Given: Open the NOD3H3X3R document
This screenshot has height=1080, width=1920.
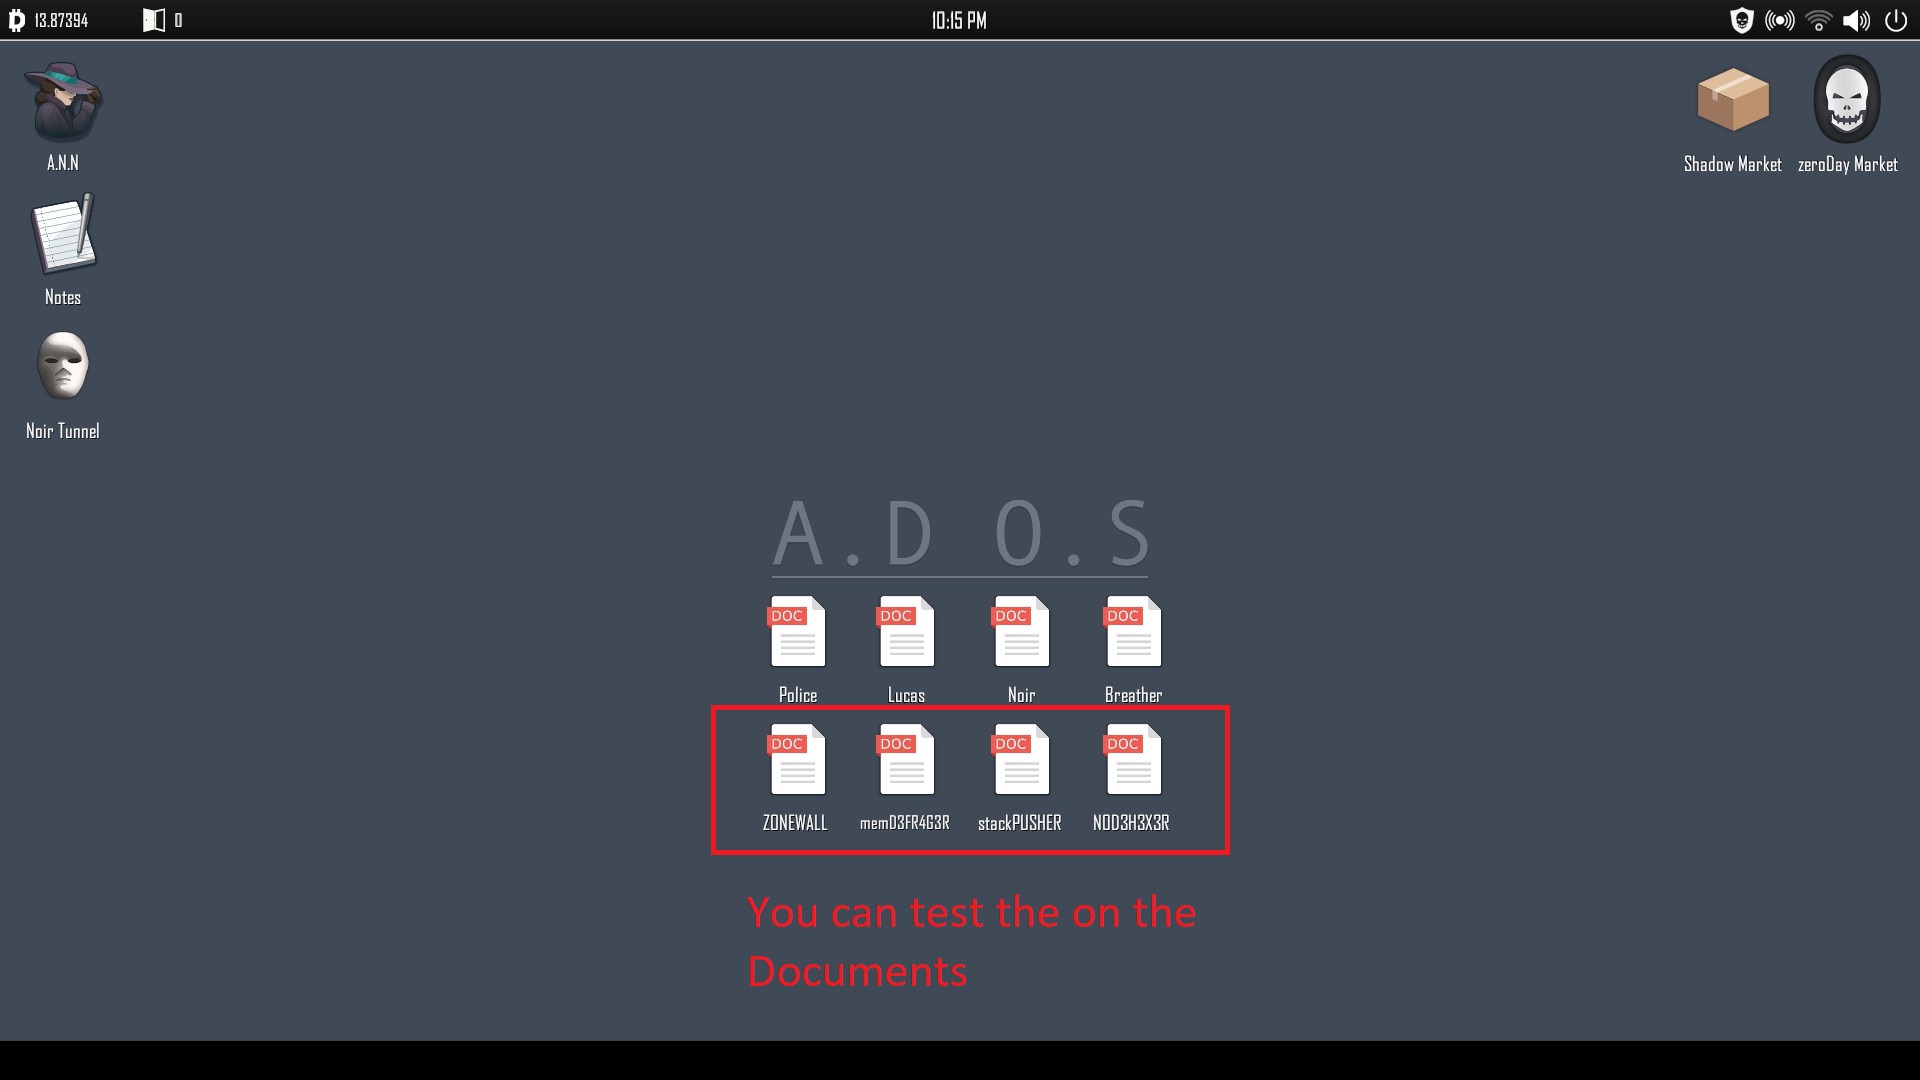Looking at the screenshot, I should click(1133, 760).
